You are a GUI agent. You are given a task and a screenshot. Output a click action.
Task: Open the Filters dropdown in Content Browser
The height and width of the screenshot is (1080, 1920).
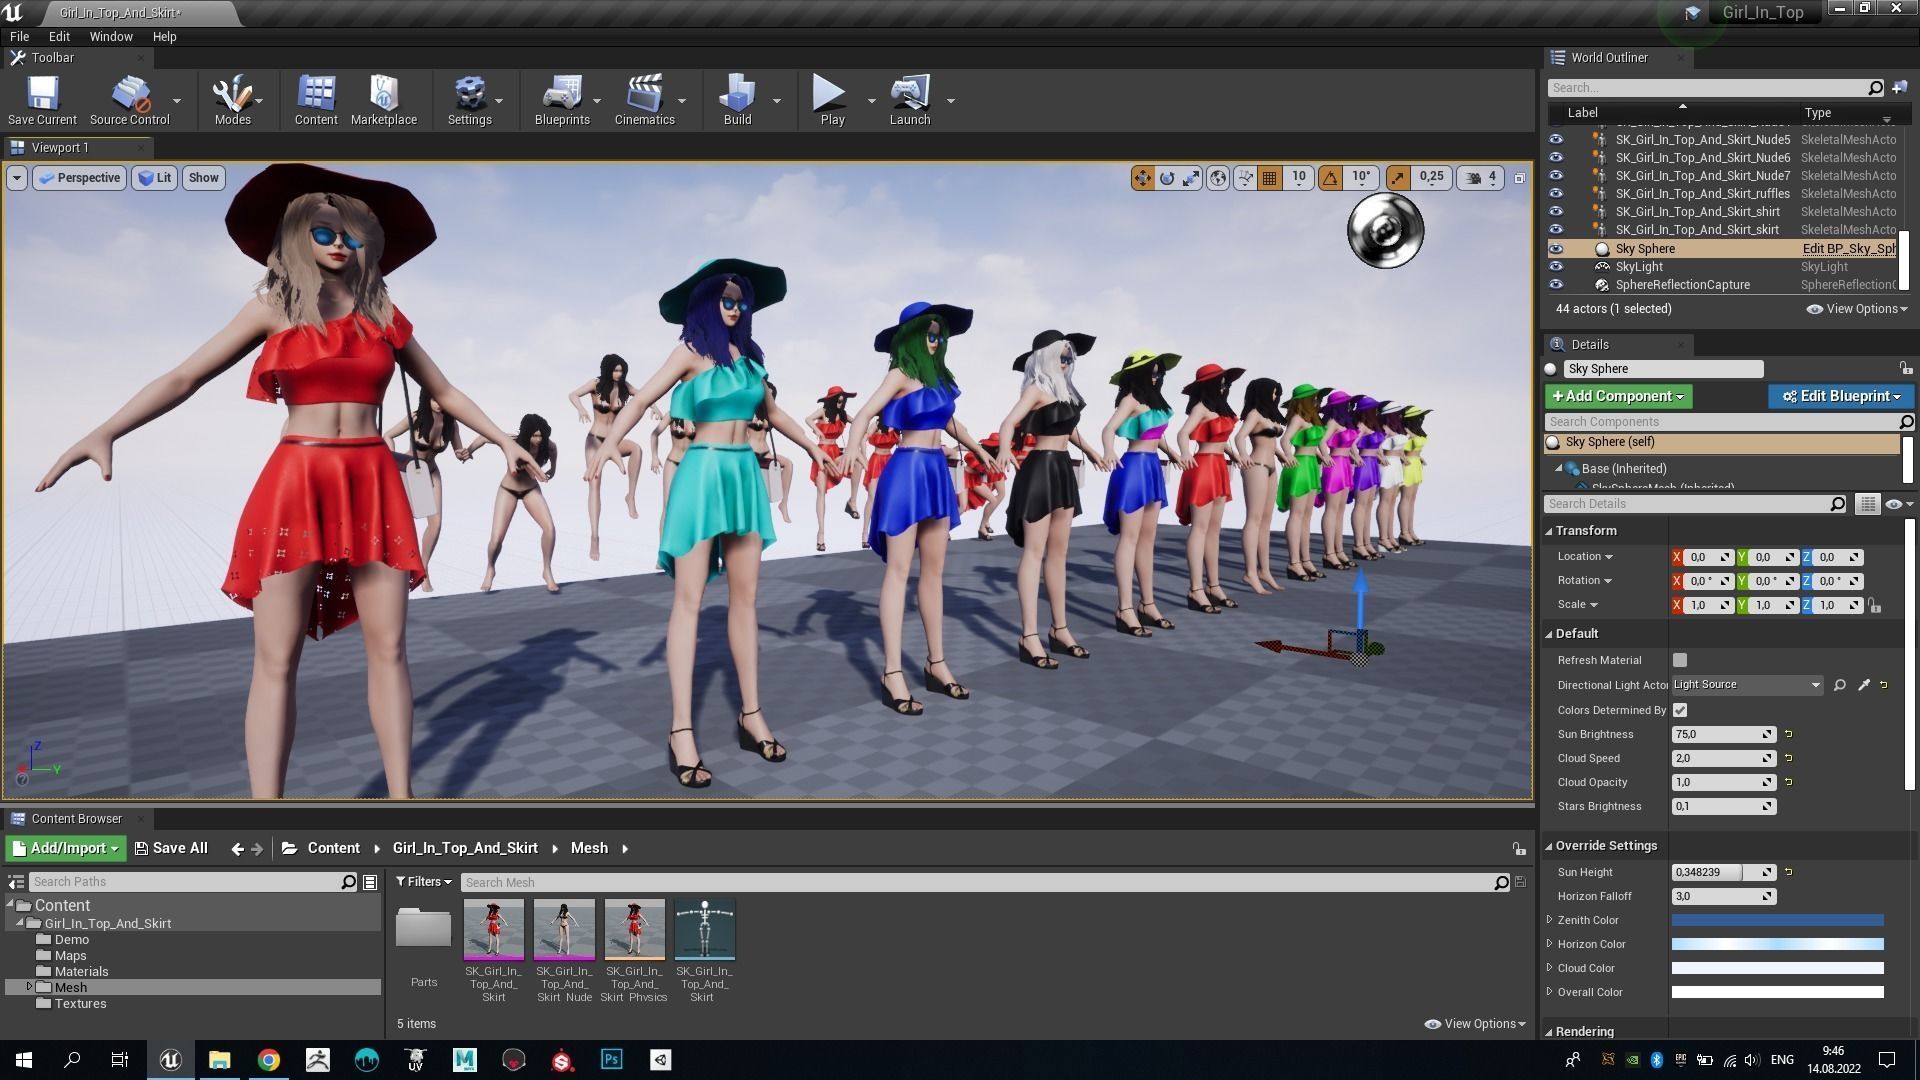point(423,882)
